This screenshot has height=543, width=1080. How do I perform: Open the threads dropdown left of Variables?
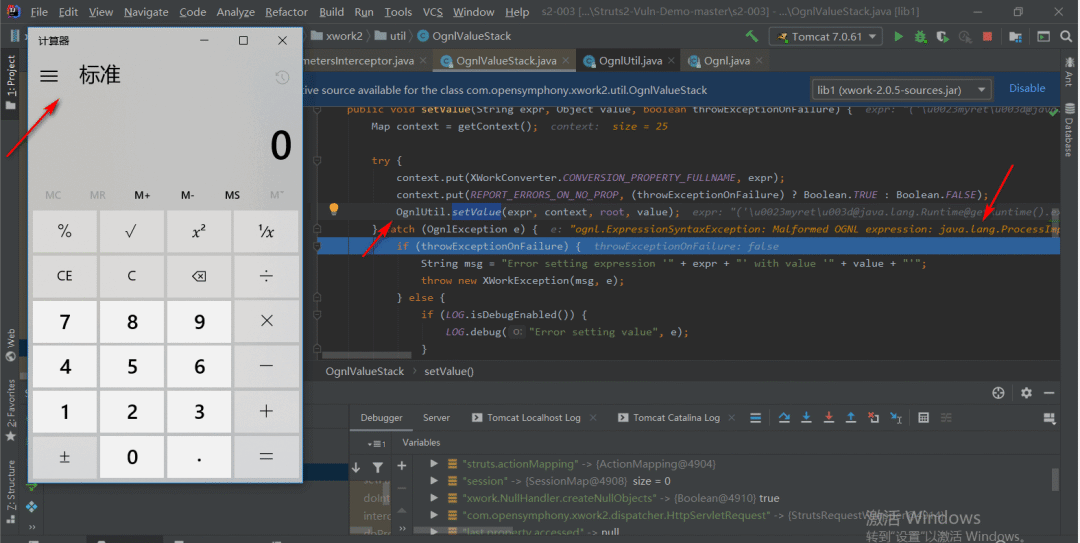point(376,443)
